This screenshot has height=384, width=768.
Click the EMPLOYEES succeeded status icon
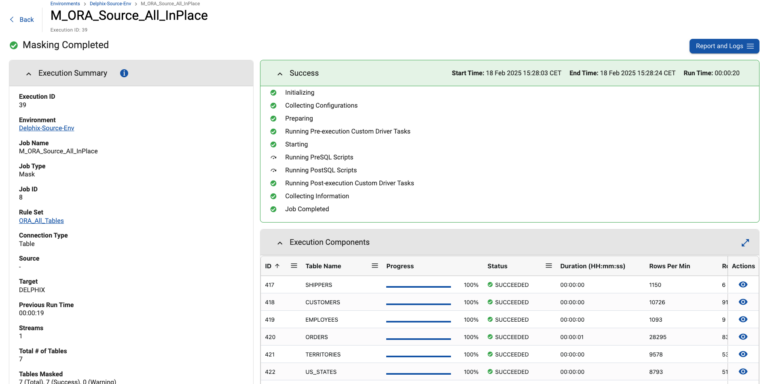pos(490,319)
